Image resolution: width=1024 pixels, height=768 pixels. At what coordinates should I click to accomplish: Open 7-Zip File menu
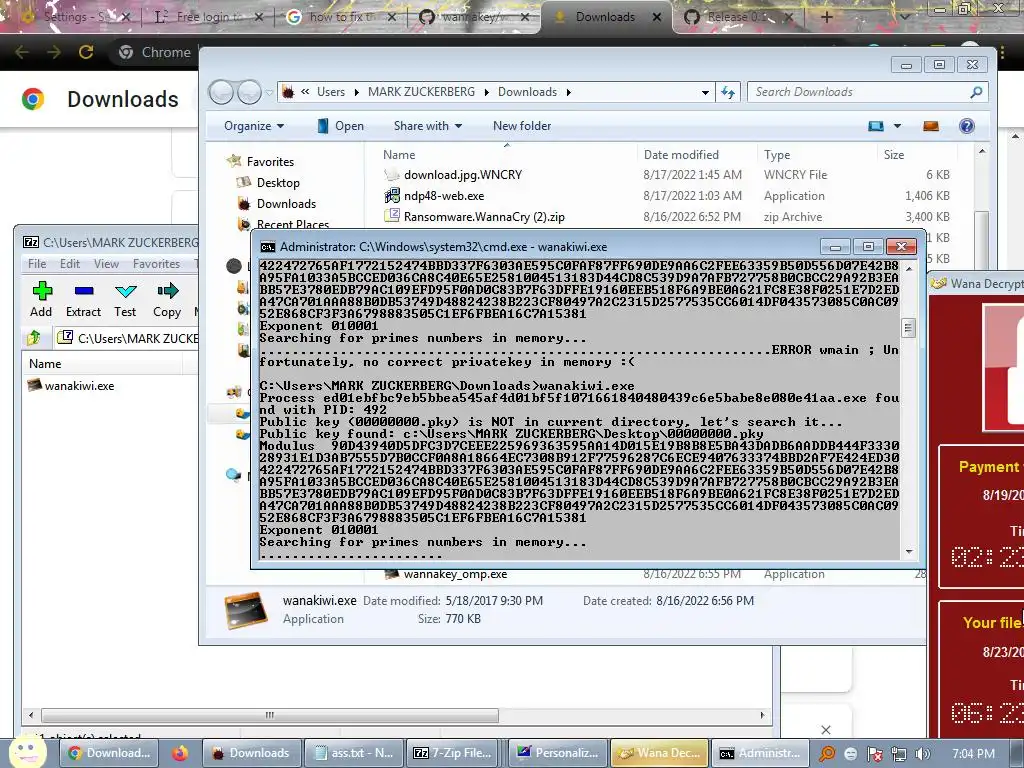tap(37, 264)
